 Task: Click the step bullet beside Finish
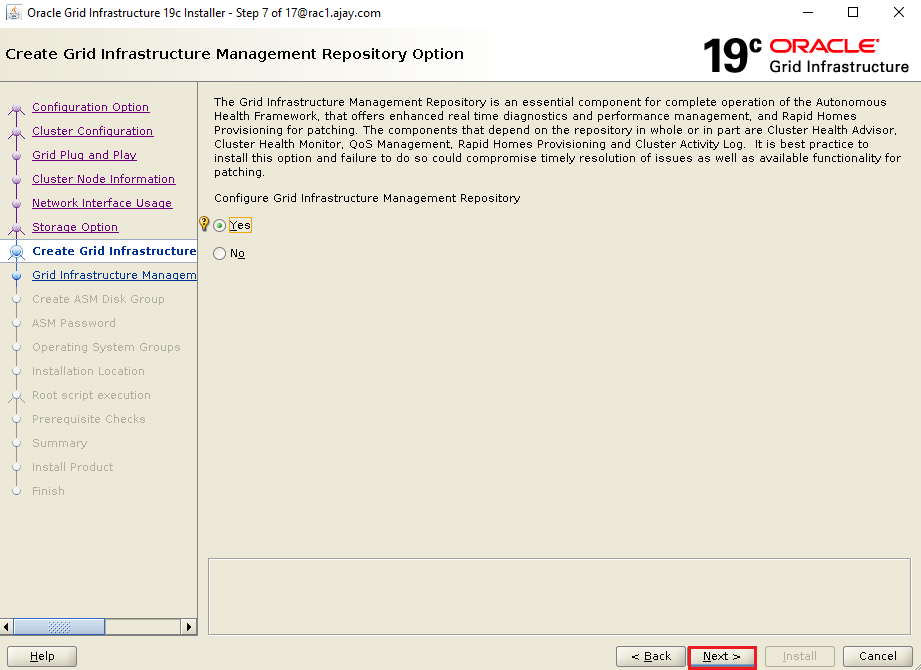point(16,491)
